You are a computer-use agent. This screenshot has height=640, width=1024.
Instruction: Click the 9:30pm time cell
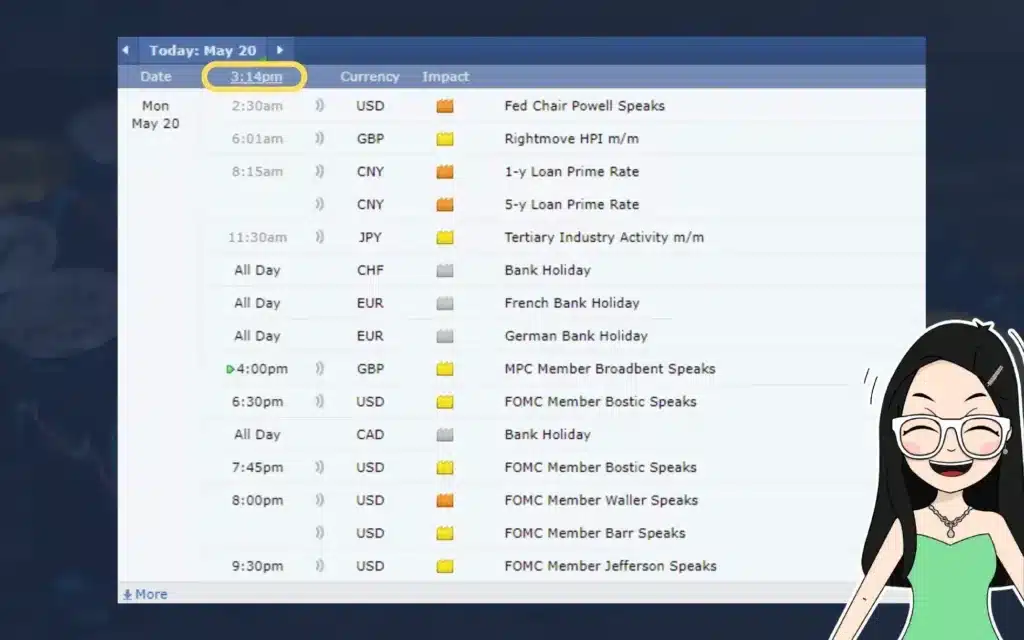257,566
